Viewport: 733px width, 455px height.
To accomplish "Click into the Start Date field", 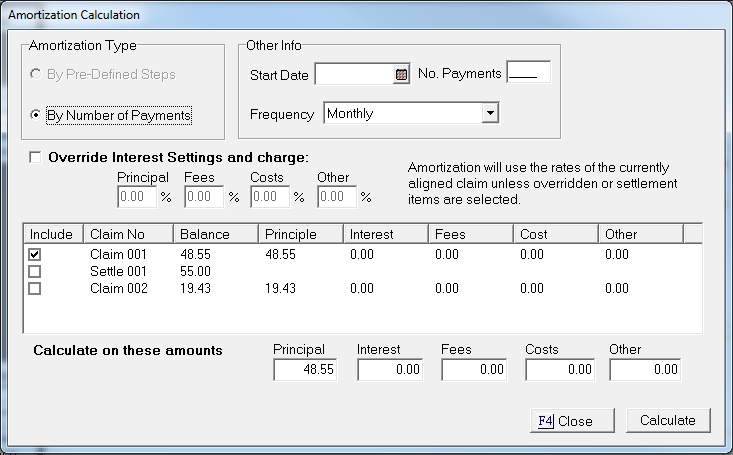I will (x=354, y=74).
